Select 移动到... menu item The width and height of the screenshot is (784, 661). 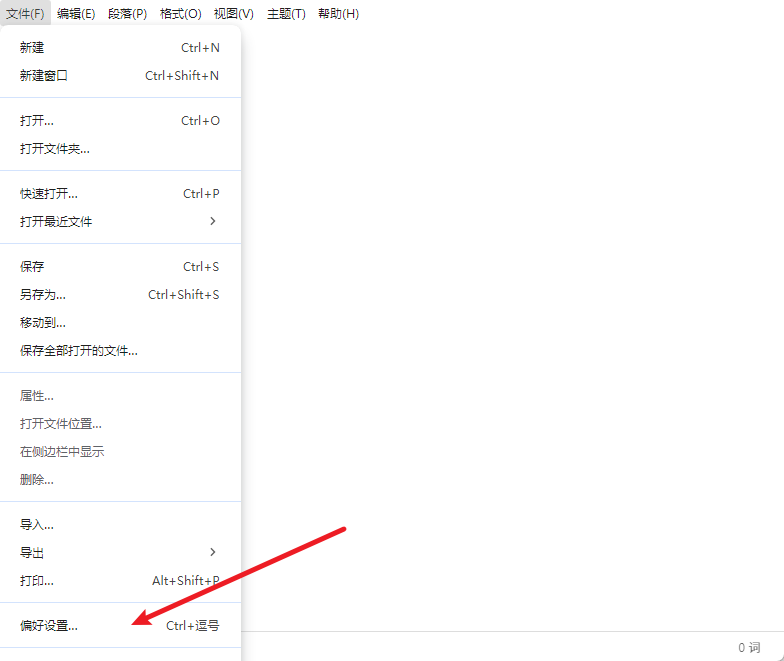click(x=43, y=323)
